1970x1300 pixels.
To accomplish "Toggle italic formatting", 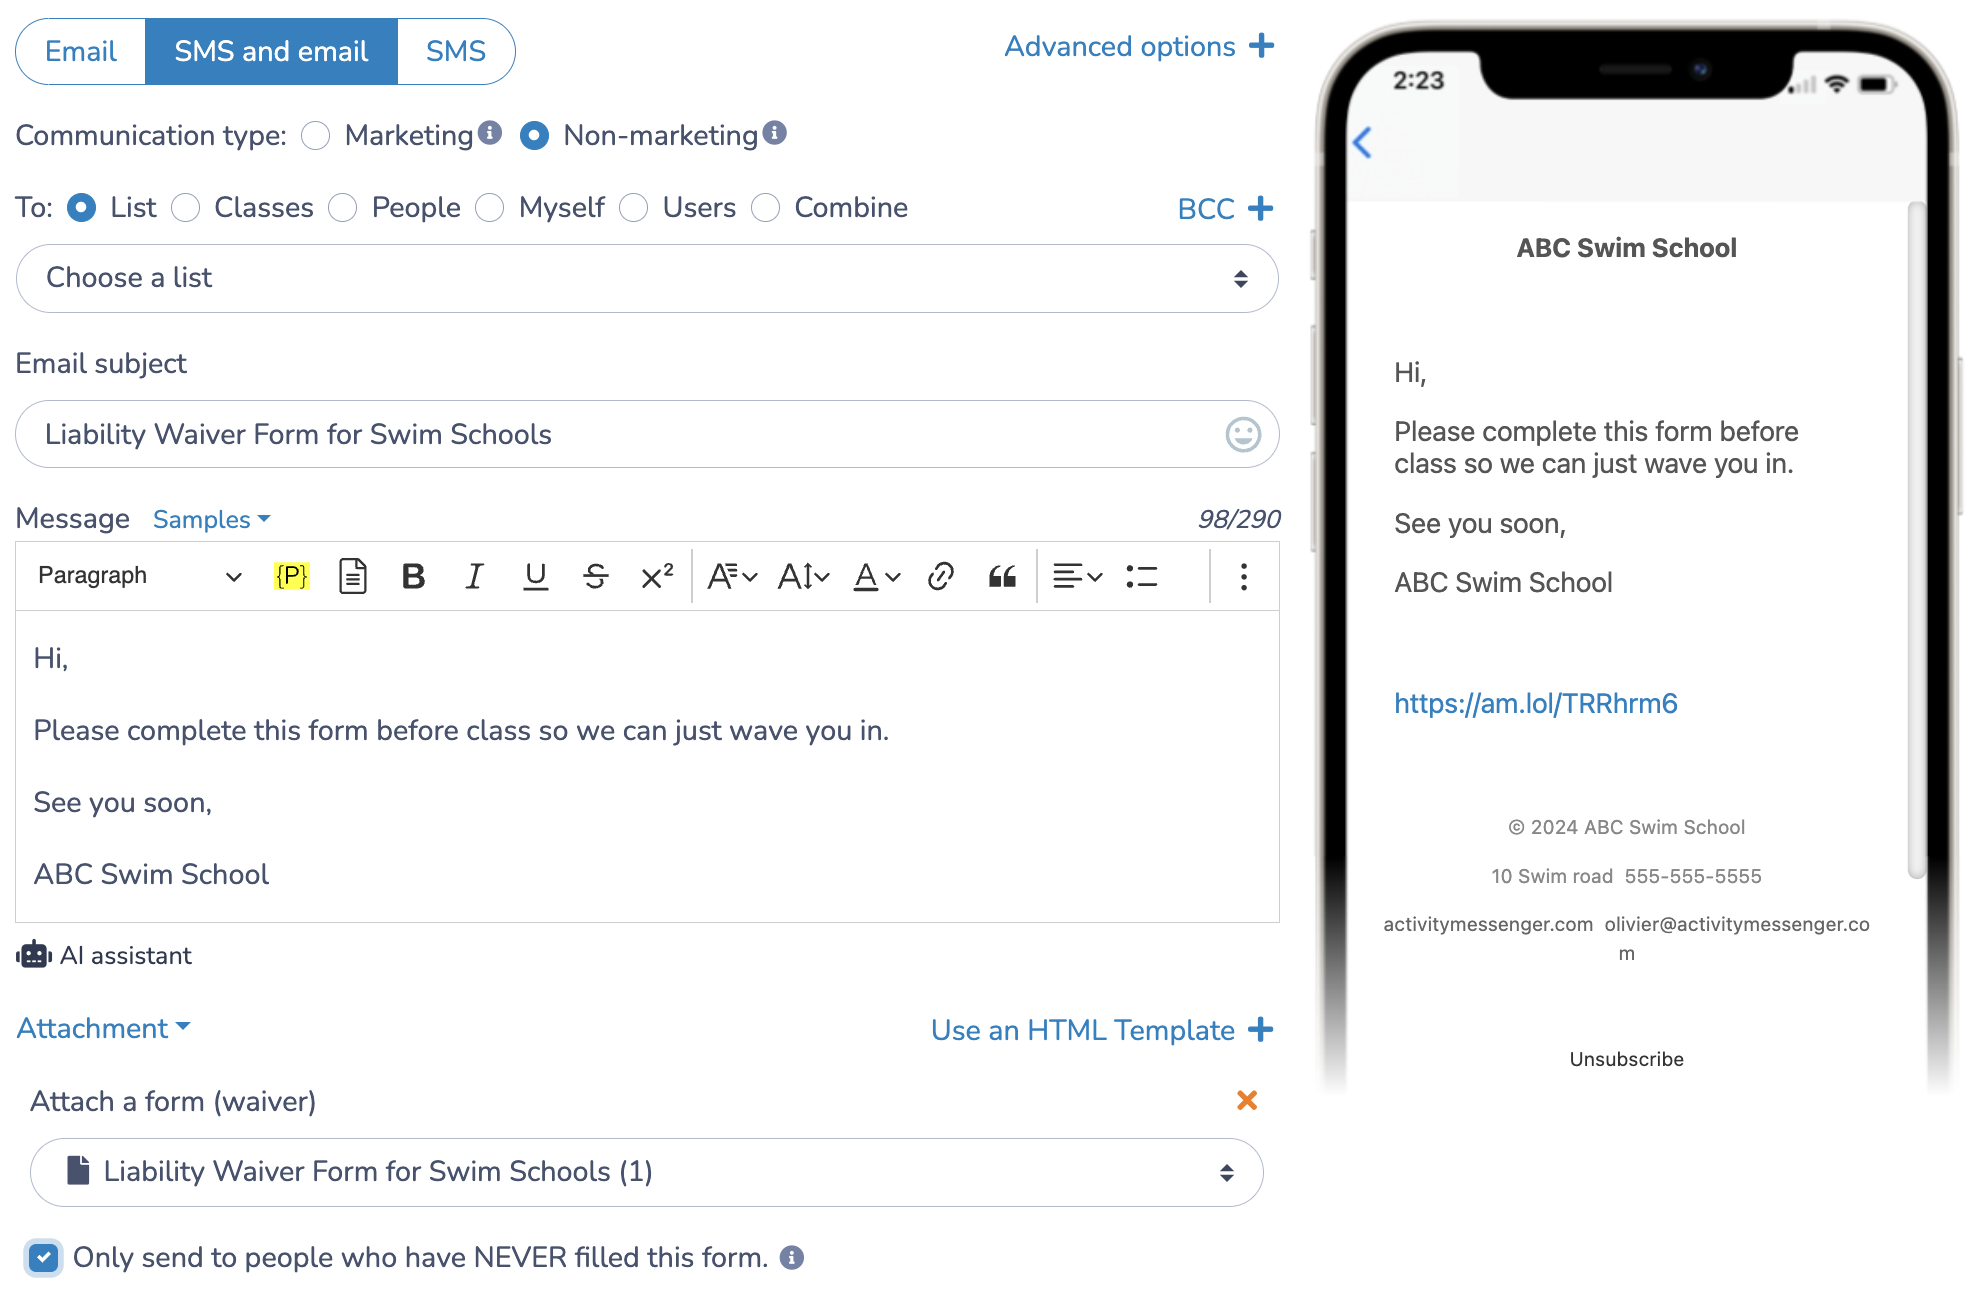I will coord(474,576).
